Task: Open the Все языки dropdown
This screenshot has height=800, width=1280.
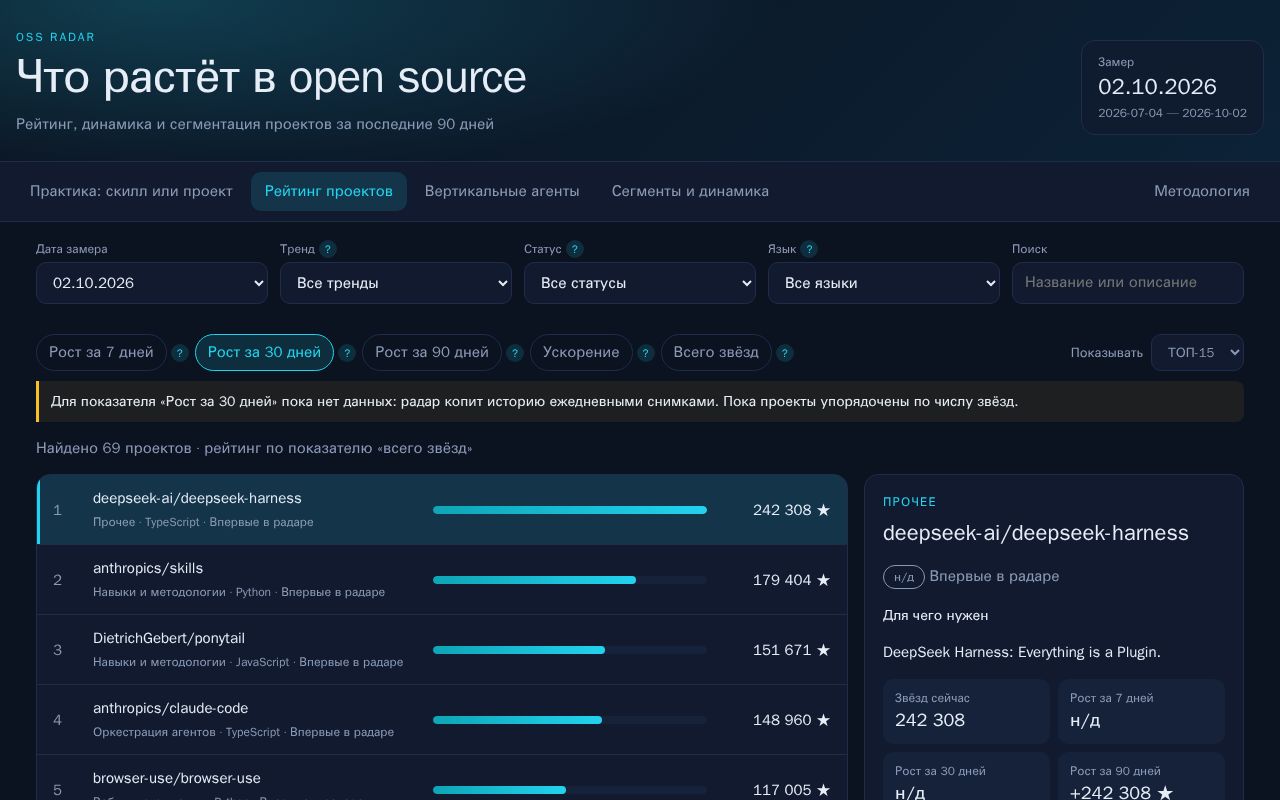Action: 884,283
